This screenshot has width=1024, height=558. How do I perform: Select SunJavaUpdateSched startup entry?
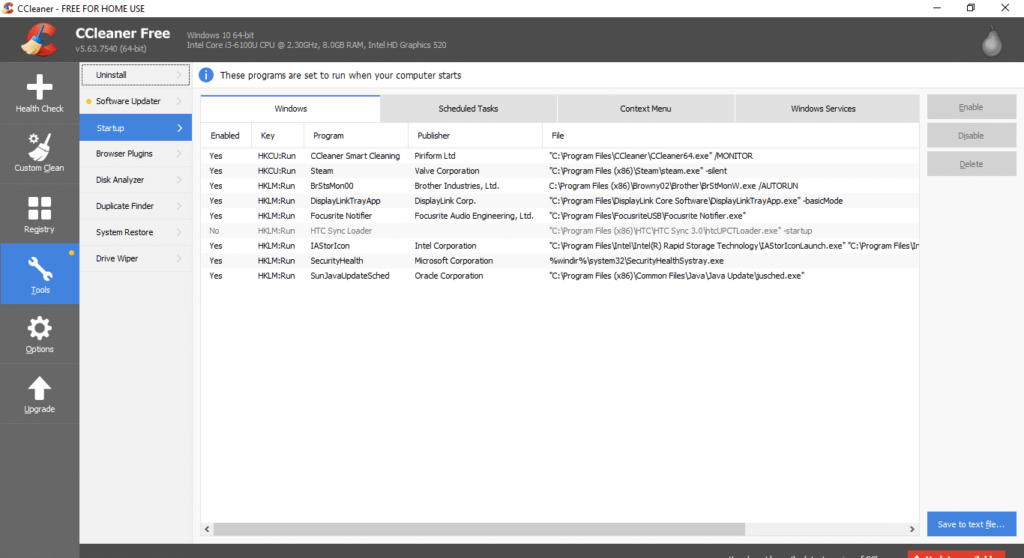pos(560,276)
